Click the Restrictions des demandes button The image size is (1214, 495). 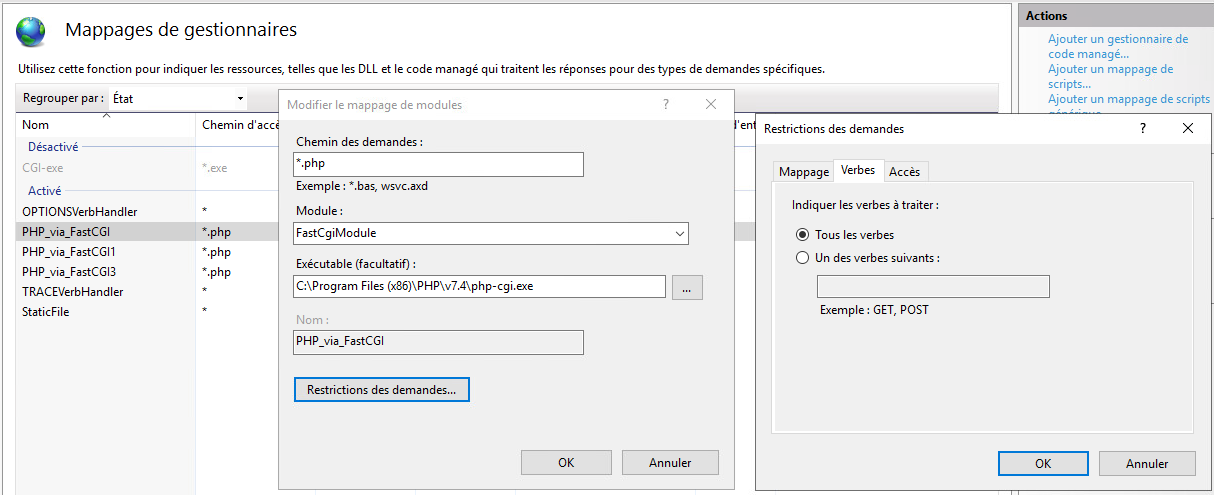click(381, 390)
